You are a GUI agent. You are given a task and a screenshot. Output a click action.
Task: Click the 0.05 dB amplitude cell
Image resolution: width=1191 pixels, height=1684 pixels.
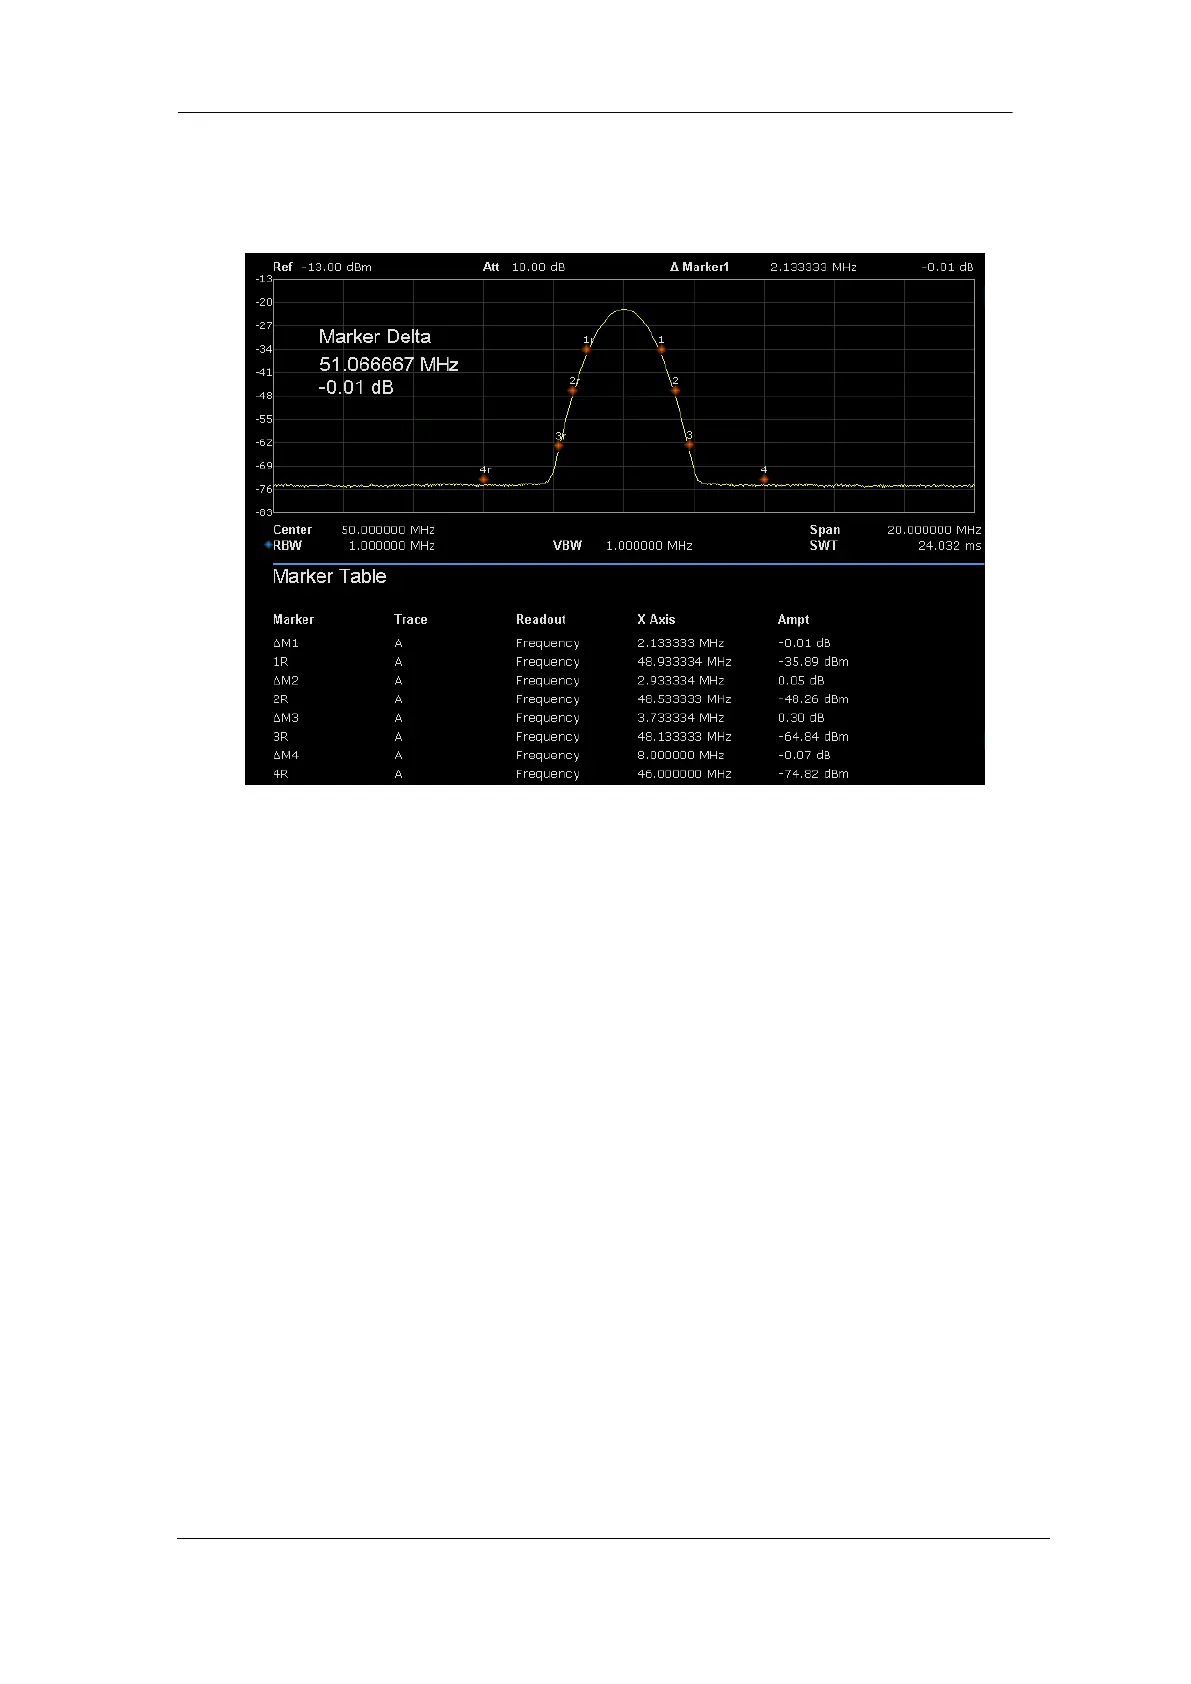[x=801, y=681]
